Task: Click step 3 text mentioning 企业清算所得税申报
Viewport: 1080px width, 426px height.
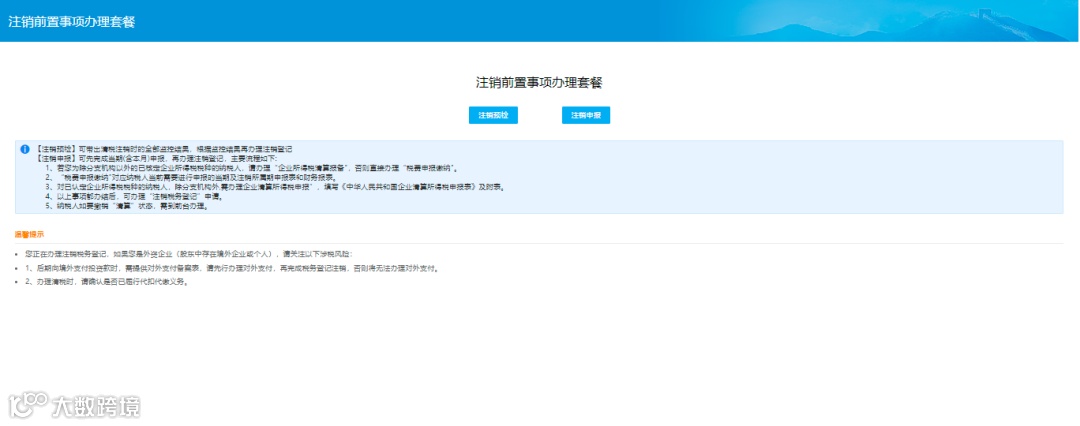Action: (276, 187)
